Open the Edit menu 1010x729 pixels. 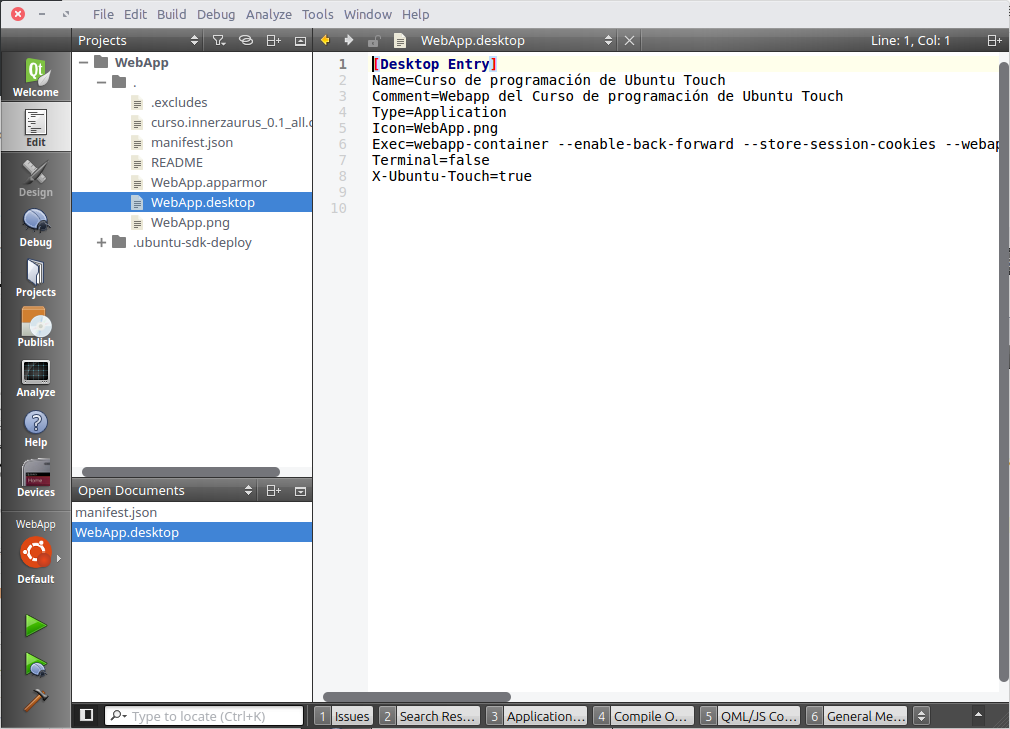(135, 14)
